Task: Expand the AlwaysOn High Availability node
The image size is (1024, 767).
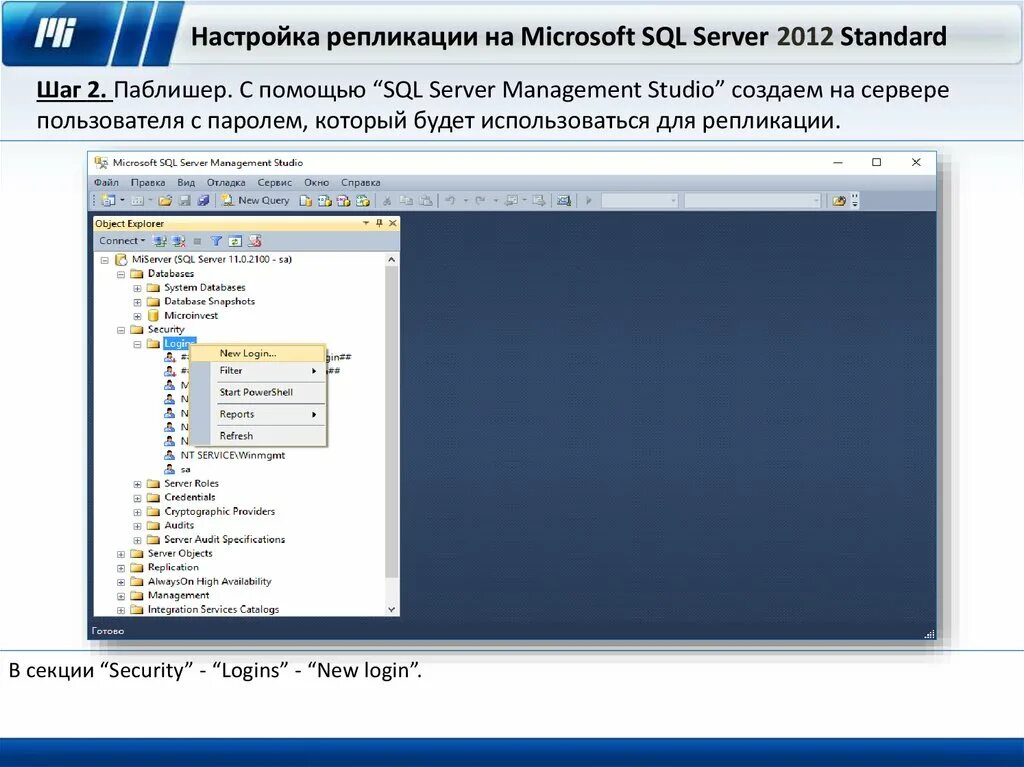Action: 121,582
